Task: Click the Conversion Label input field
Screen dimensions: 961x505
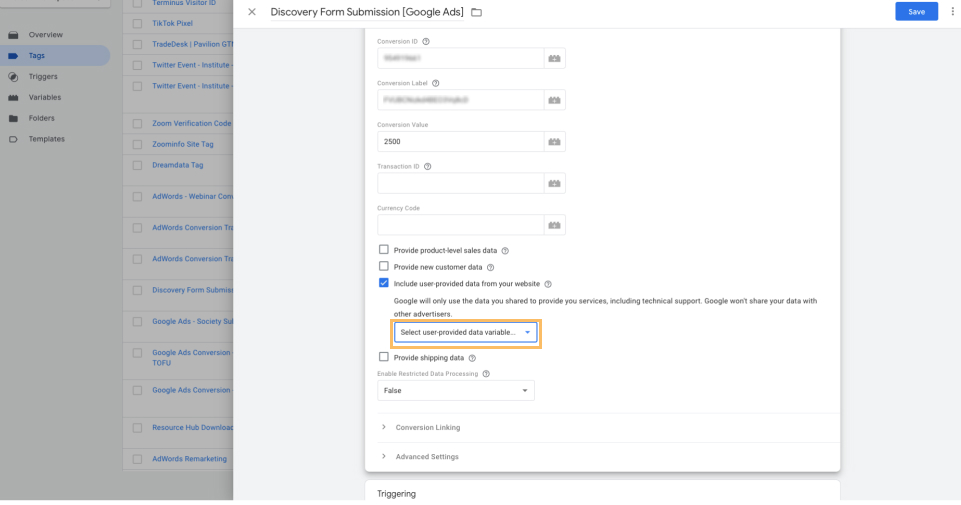Action: (x=460, y=100)
